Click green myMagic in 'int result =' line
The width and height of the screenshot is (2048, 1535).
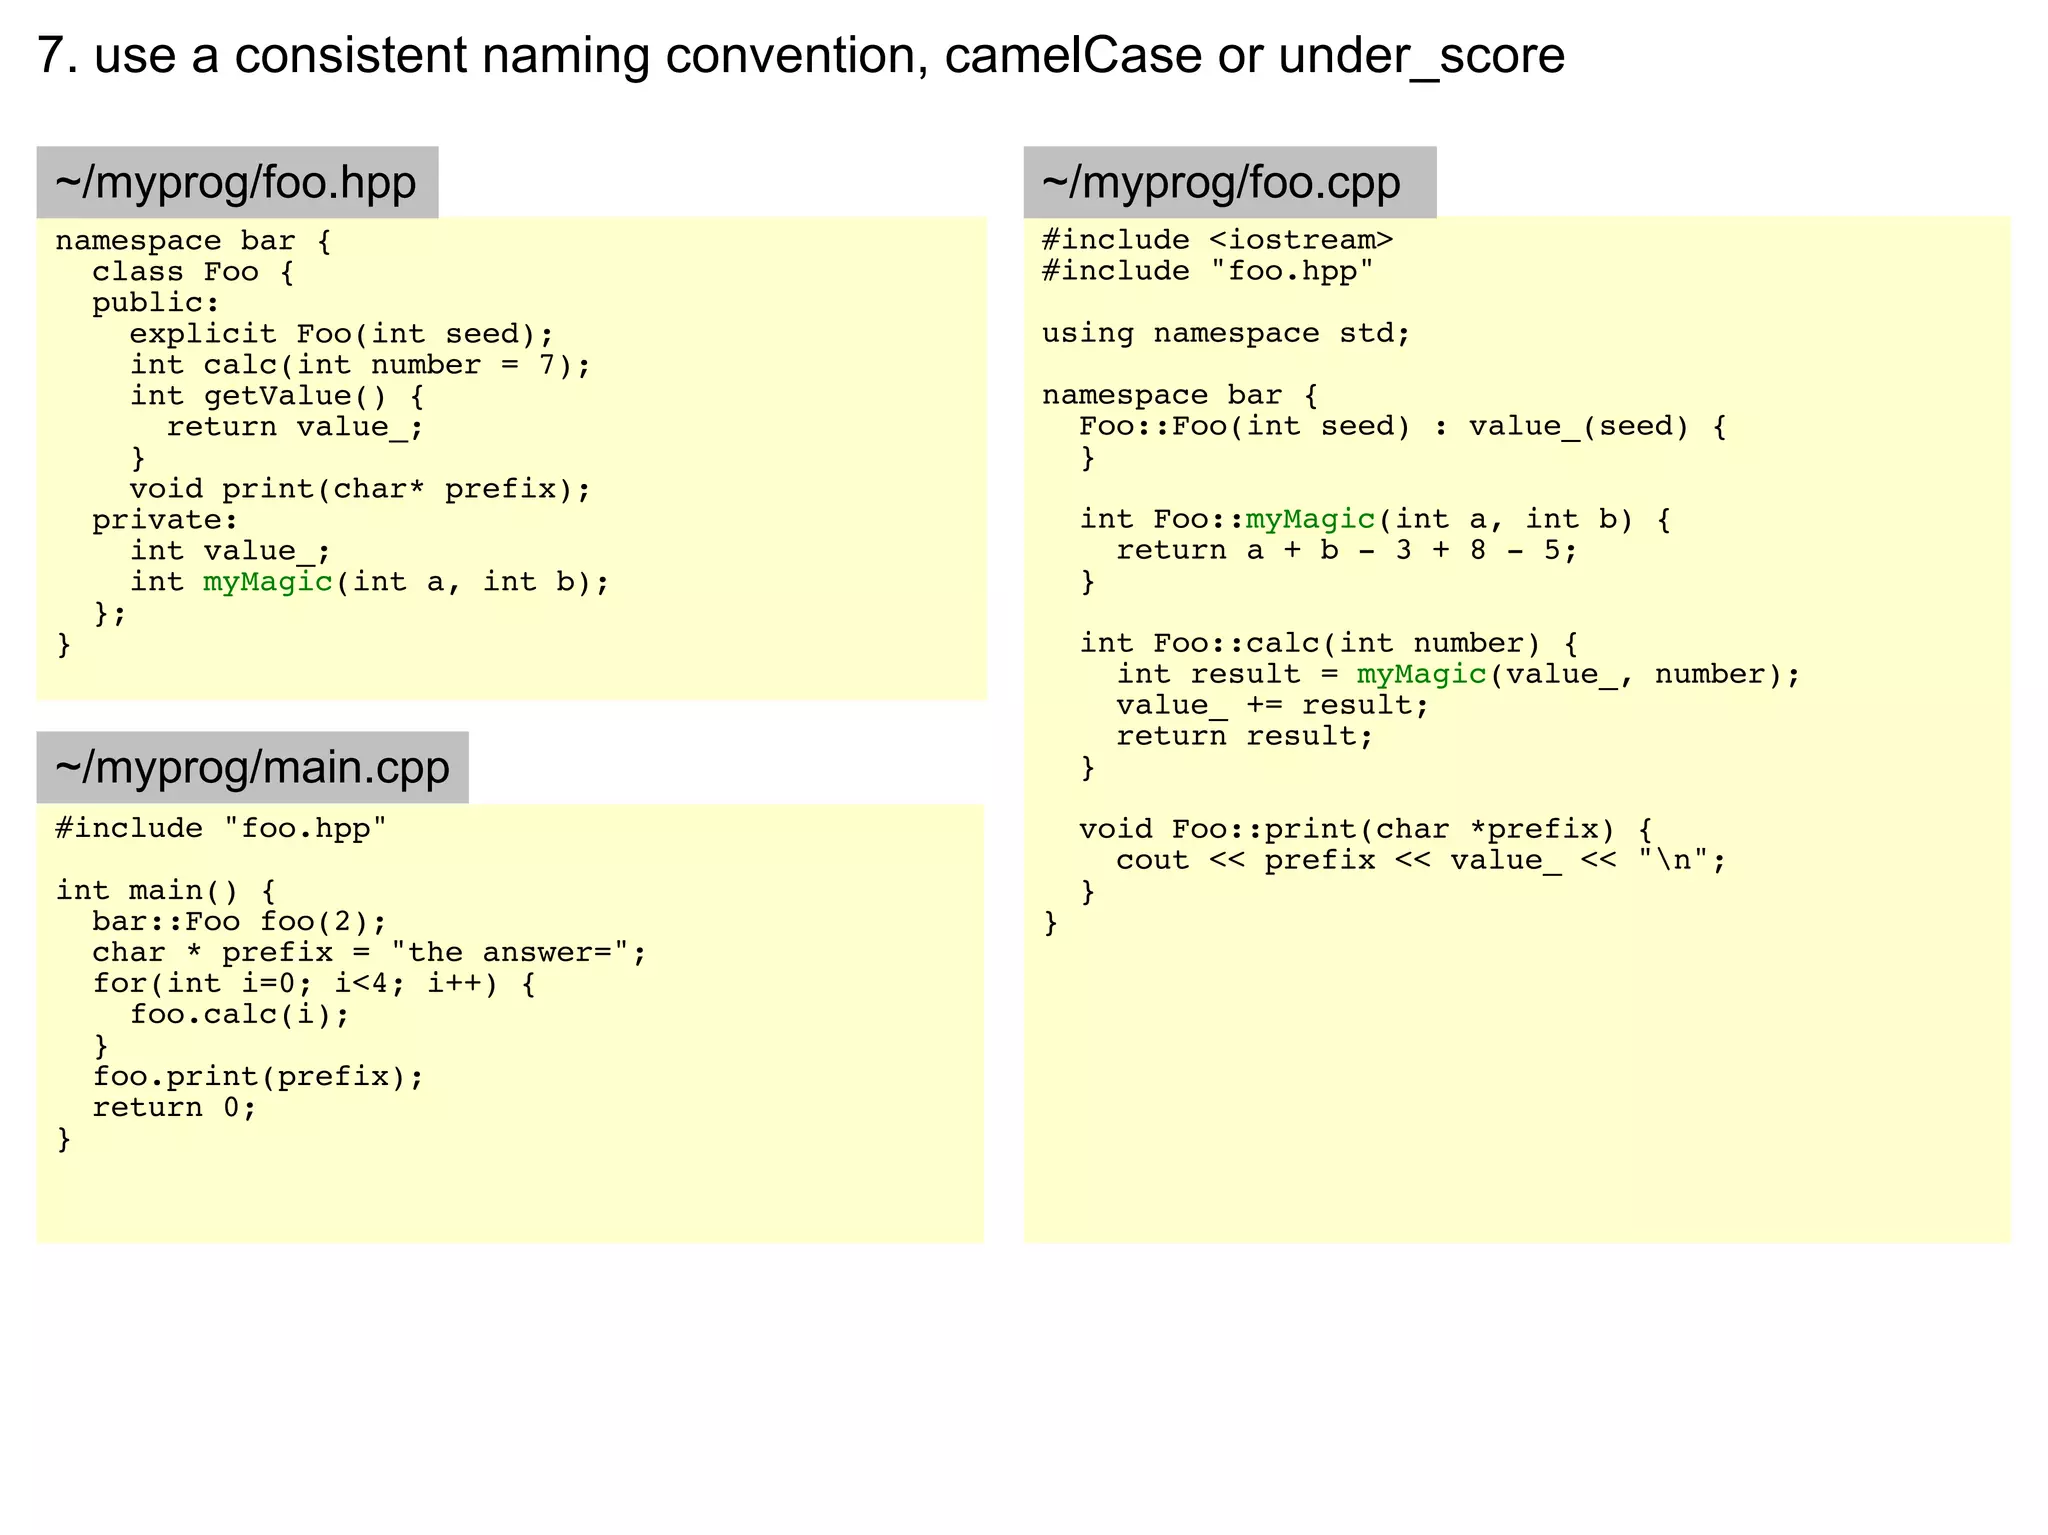point(1421,675)
